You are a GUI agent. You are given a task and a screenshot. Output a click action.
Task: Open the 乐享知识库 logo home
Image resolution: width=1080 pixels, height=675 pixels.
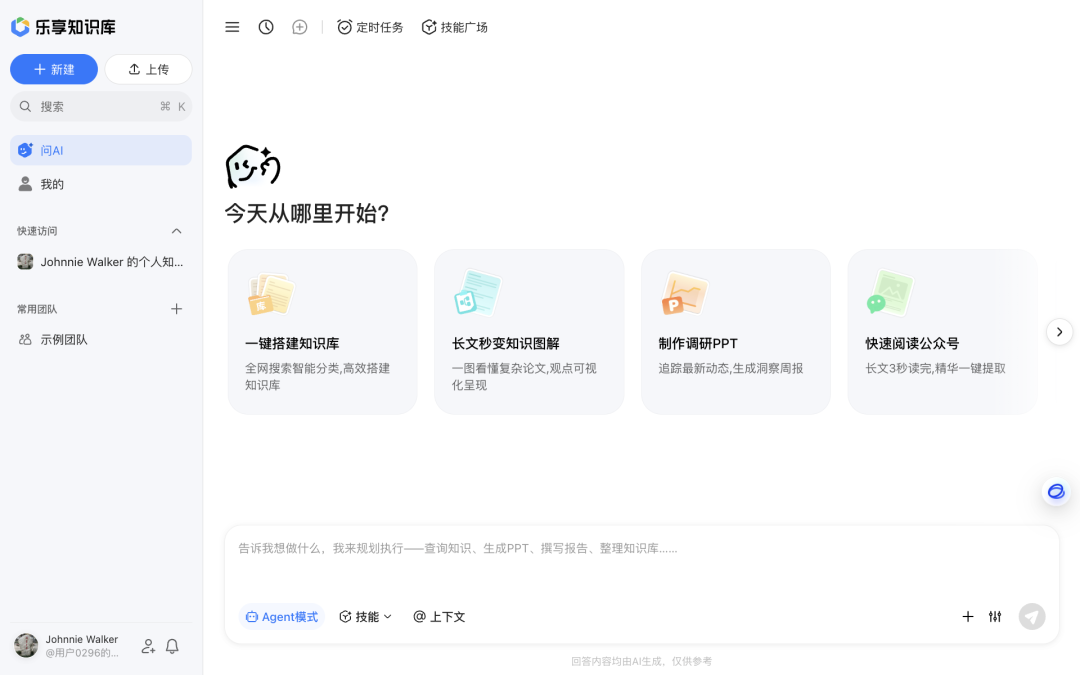click(x=63, y=27)
